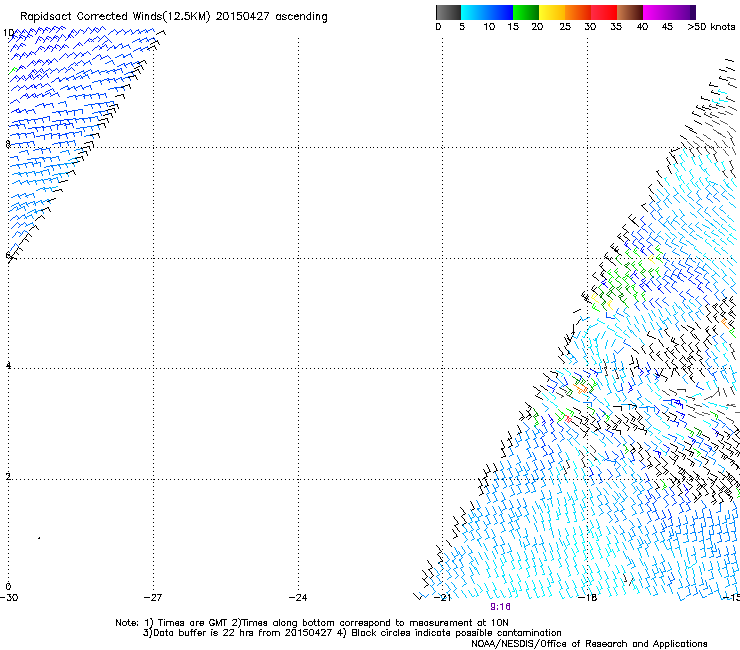Screen dimensions: 740x650
Task: Click the 'NOAA/NESDIS/Office of Research and Applications' credit
Action: [589, 644]
